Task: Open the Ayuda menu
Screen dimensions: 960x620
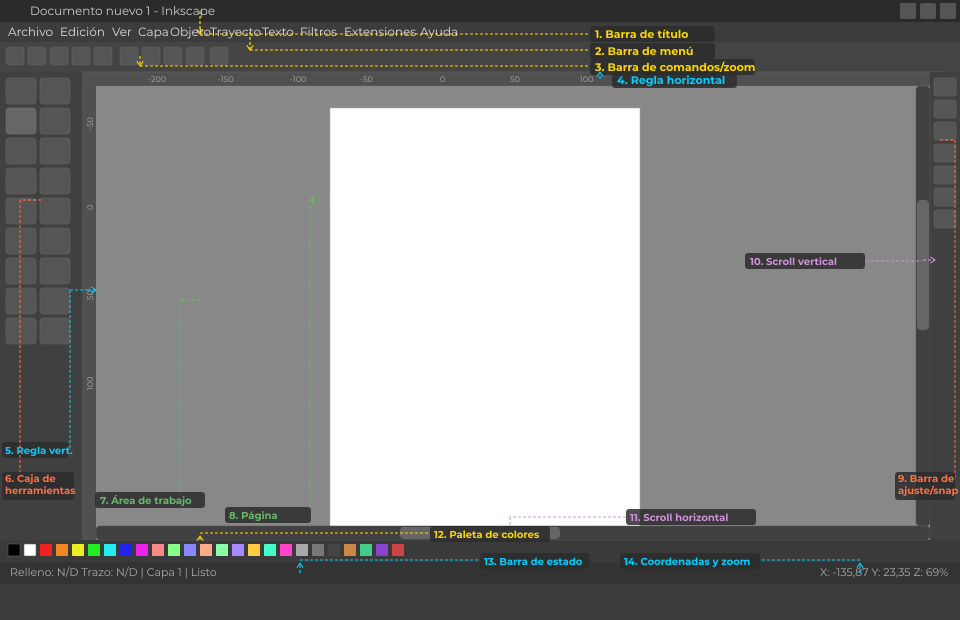Action: click(x=439, y=32)
